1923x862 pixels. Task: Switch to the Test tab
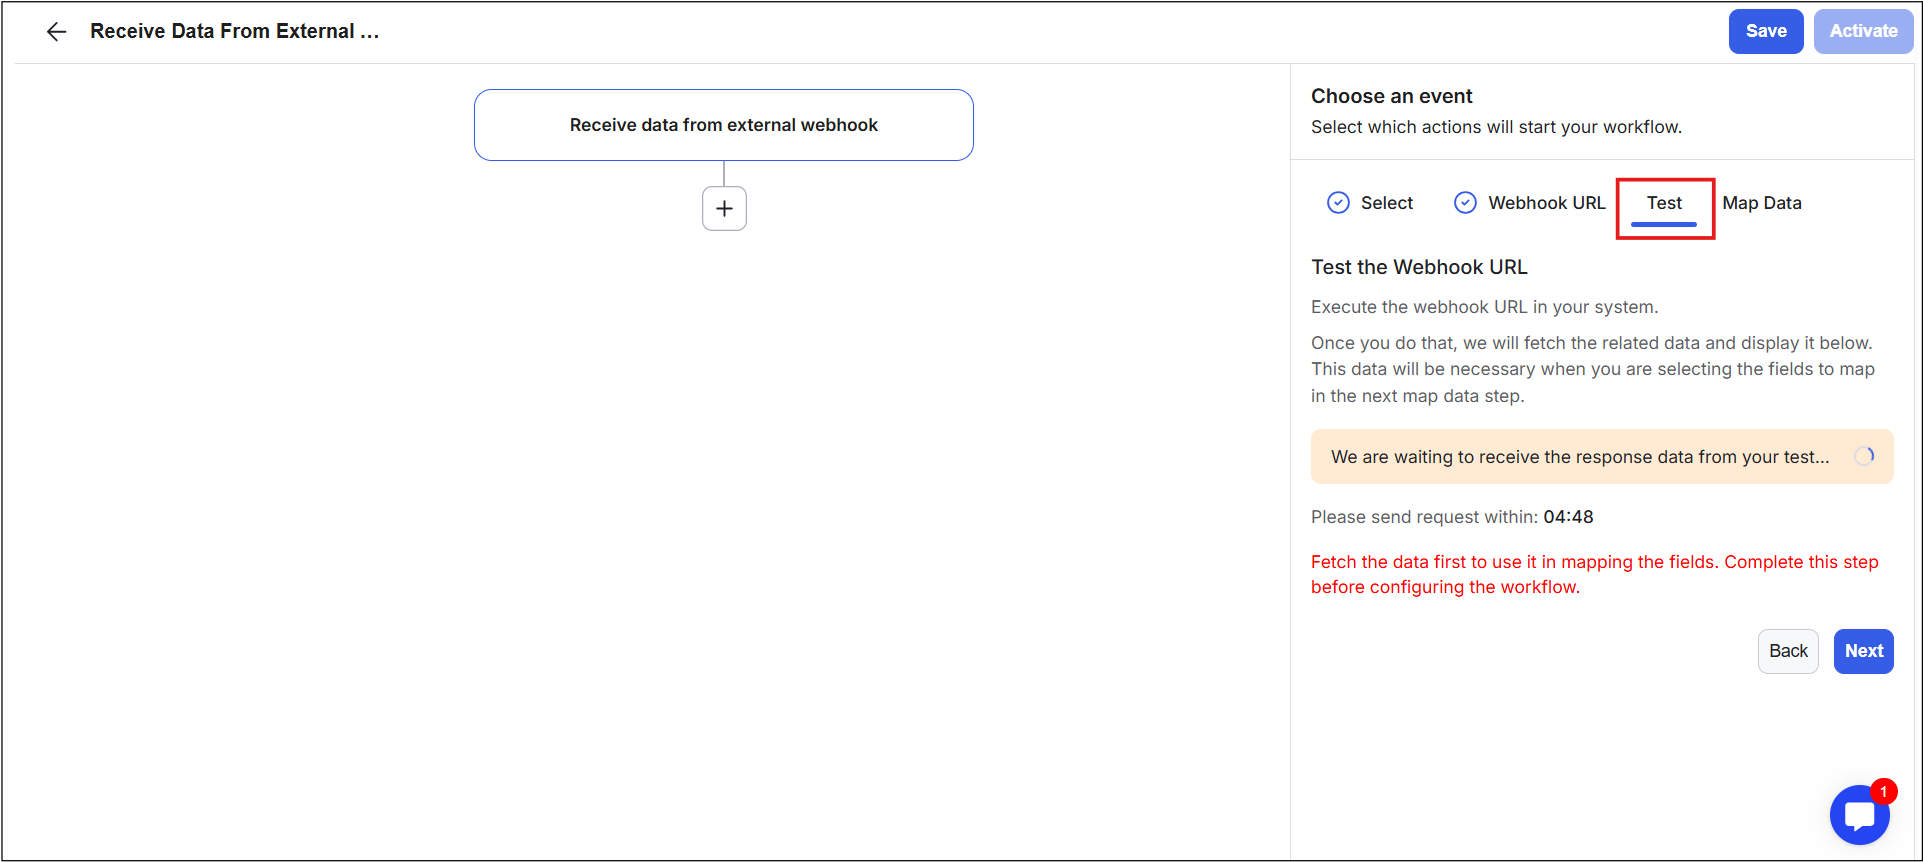1664,204
